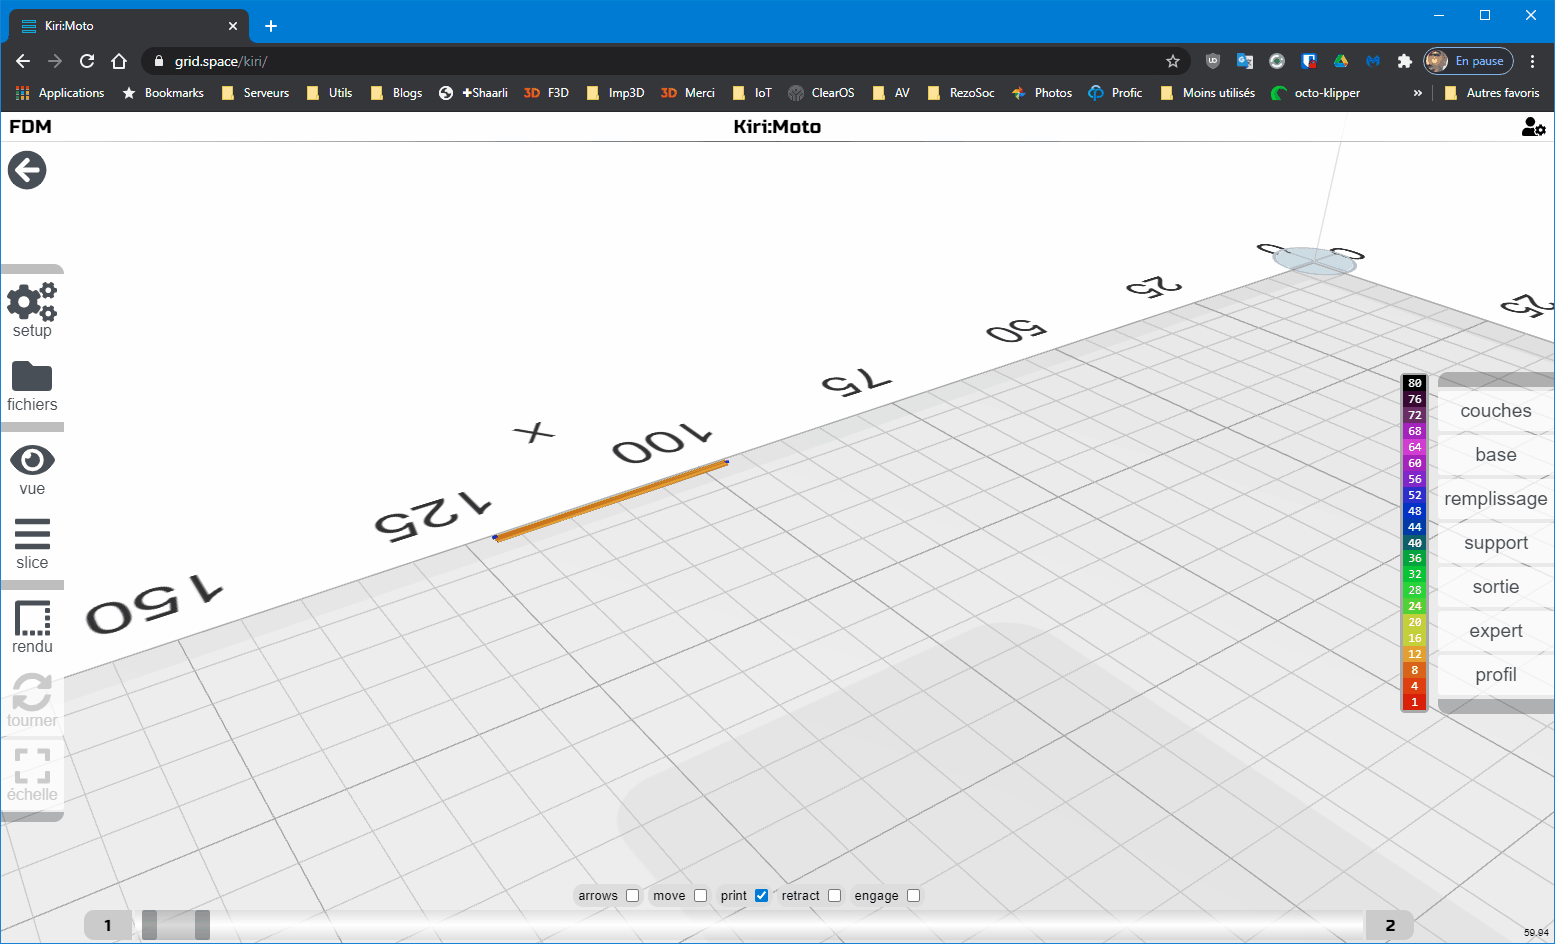The image size is (1555, 944).
Task: Open the +Shaarli bookmark
Action: [x=474, y=93]
